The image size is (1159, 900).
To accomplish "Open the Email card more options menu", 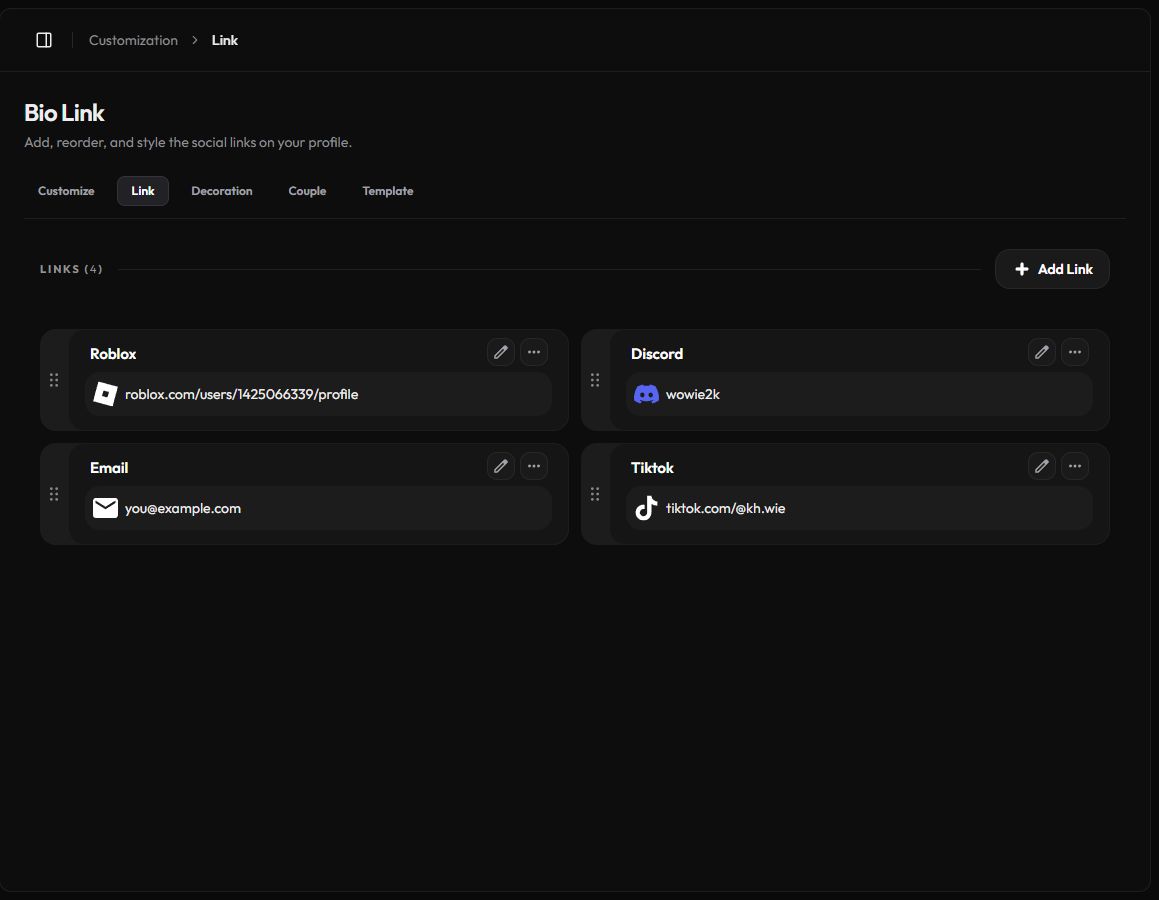I will [534, 466].
